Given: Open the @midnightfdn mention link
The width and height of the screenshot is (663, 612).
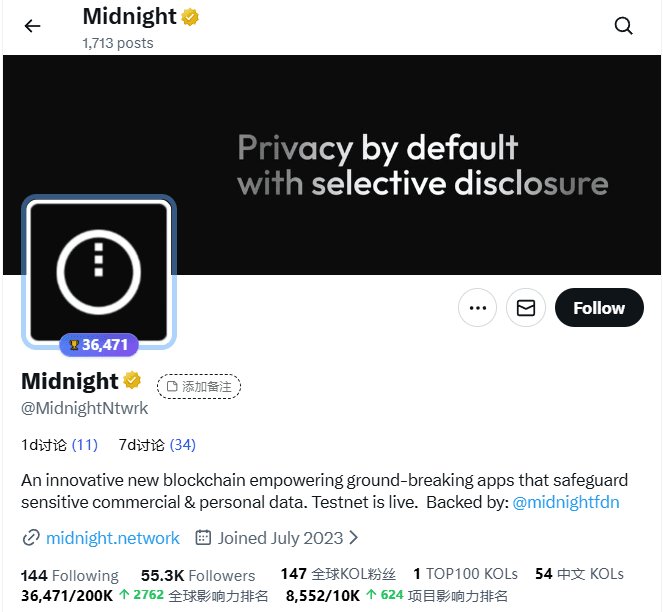Looking at the screenshot, I should tap(568, 503).
